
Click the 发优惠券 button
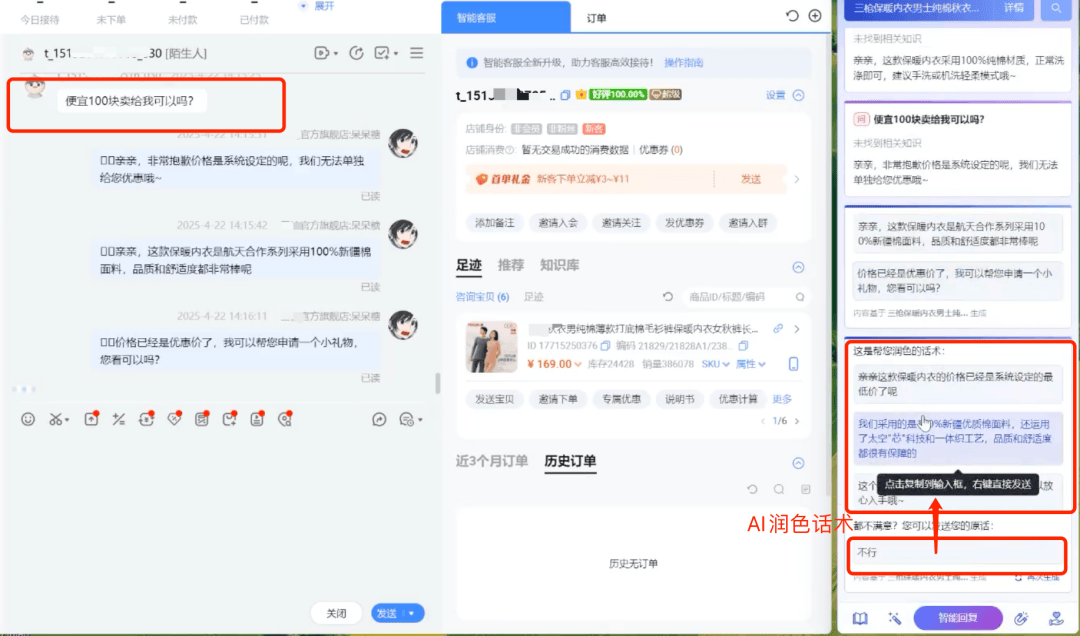tap(686, 223)
